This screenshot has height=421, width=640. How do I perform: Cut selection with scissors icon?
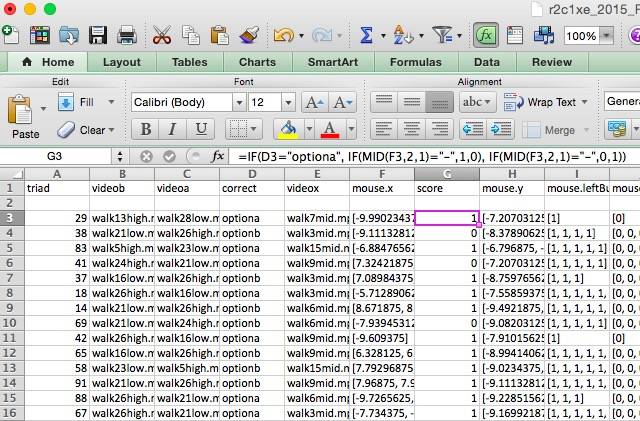(x=162, y=35)
